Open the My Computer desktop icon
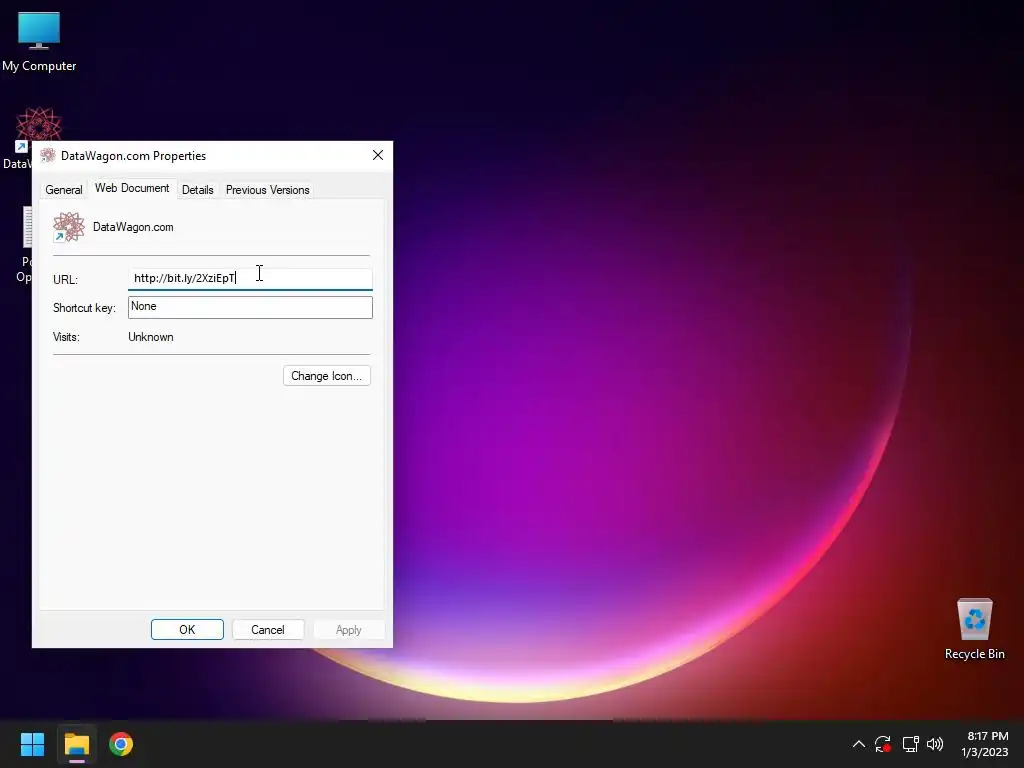The width and height of the screenshot is (1024, 768). [x=39, y=41]
